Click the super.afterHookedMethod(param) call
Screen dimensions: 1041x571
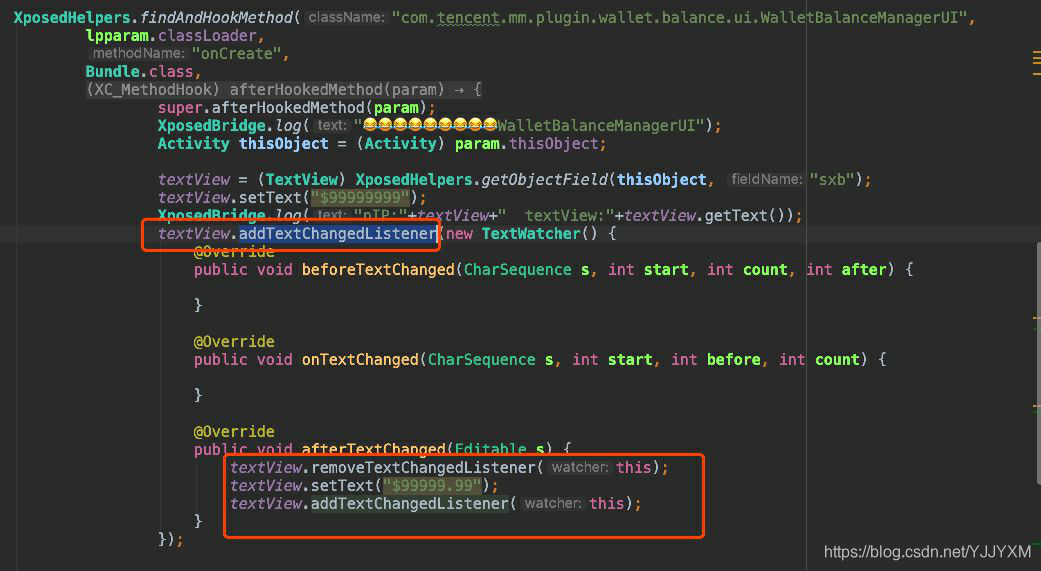click(x=296, y=108)
